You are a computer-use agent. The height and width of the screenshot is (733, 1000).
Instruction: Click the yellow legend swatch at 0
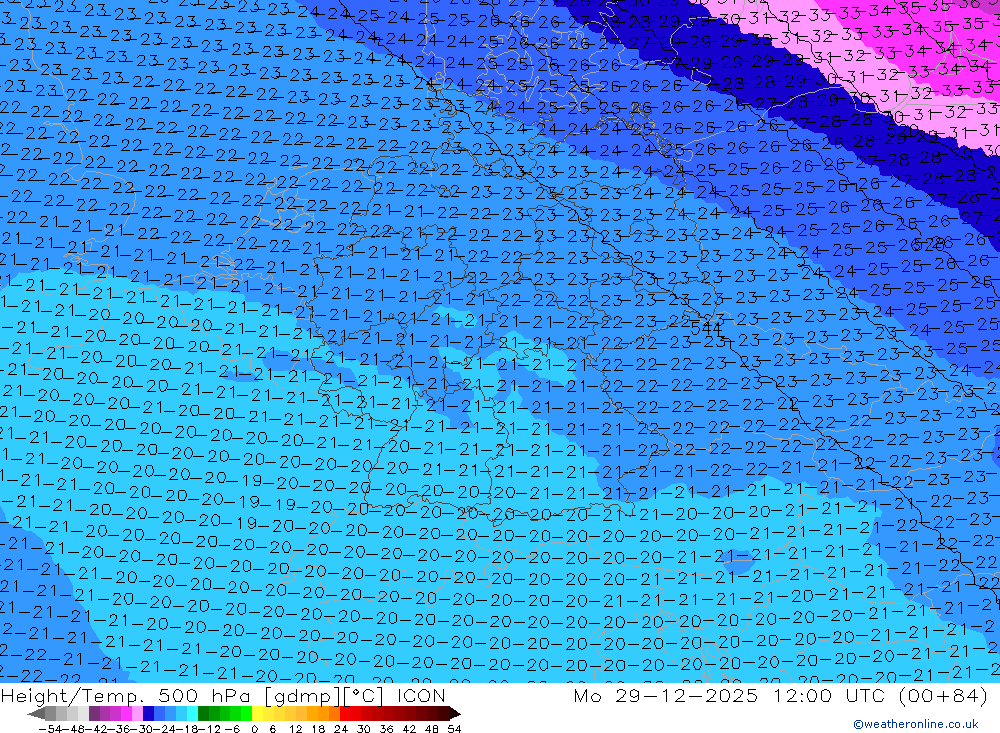click(258, 713)
